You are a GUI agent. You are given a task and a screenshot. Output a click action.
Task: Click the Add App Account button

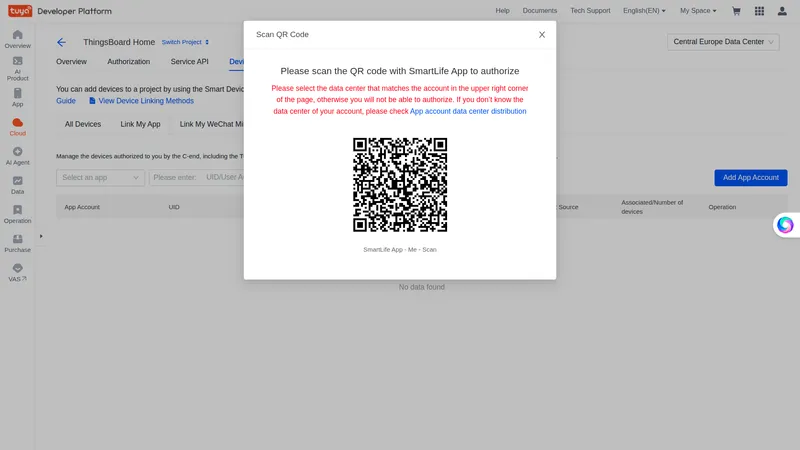pos(751,178)
